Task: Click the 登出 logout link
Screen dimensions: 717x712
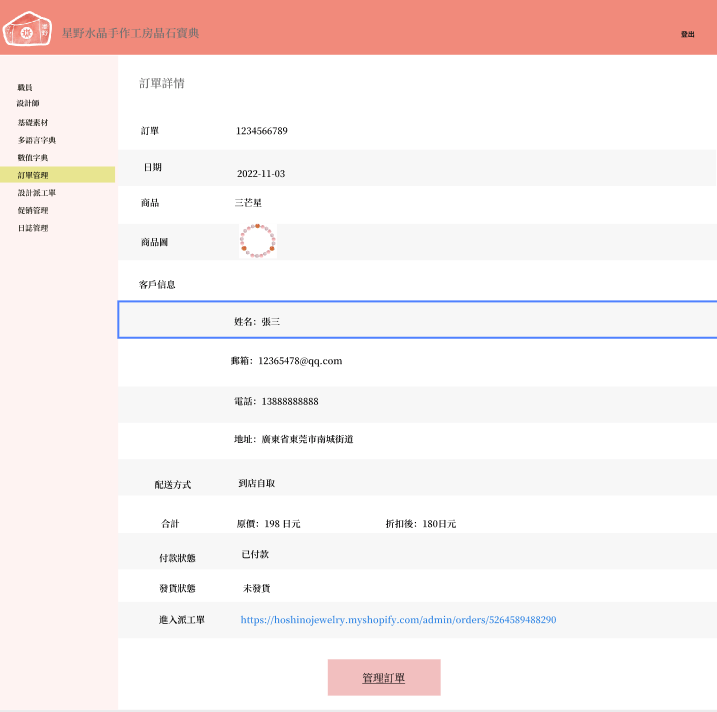Action: point(687,34)
